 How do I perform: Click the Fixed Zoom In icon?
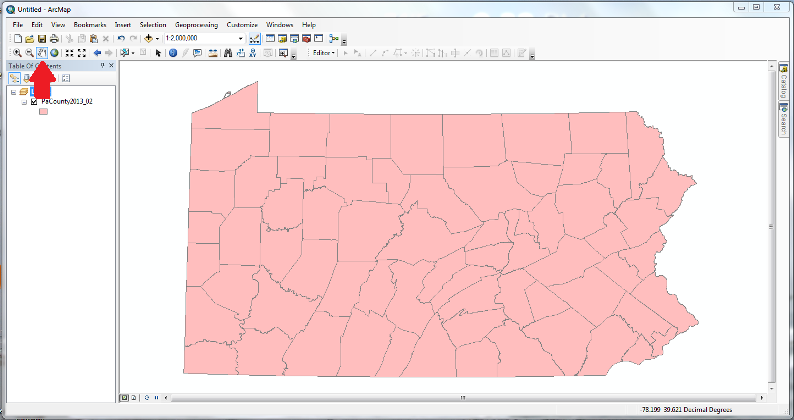point(69,53)
